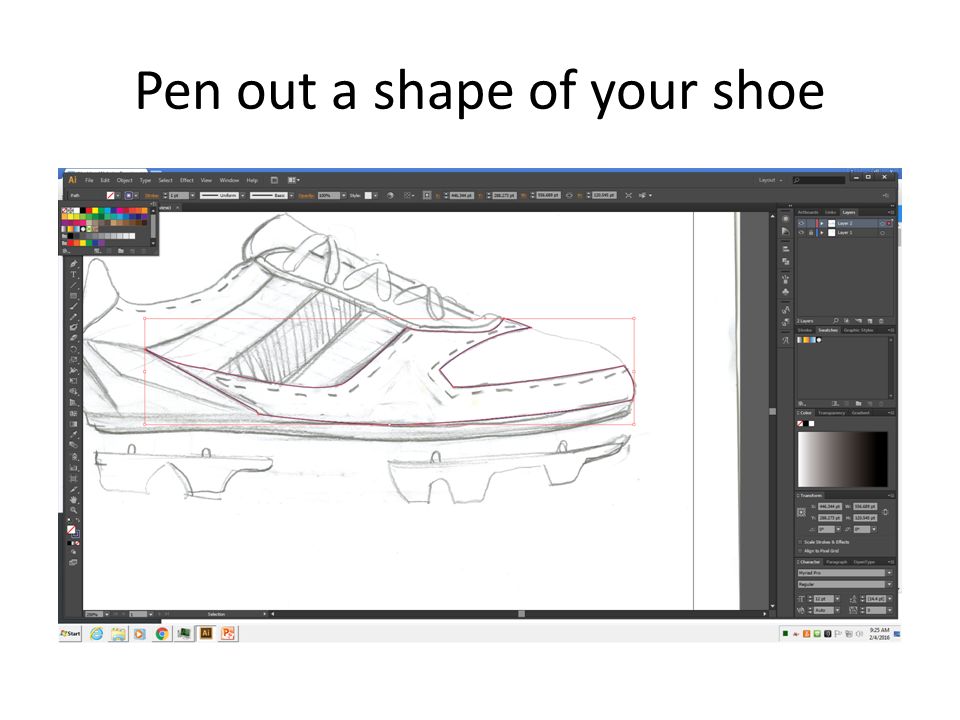
Task: Open the Window menu
Action: (x=229, y=180)
